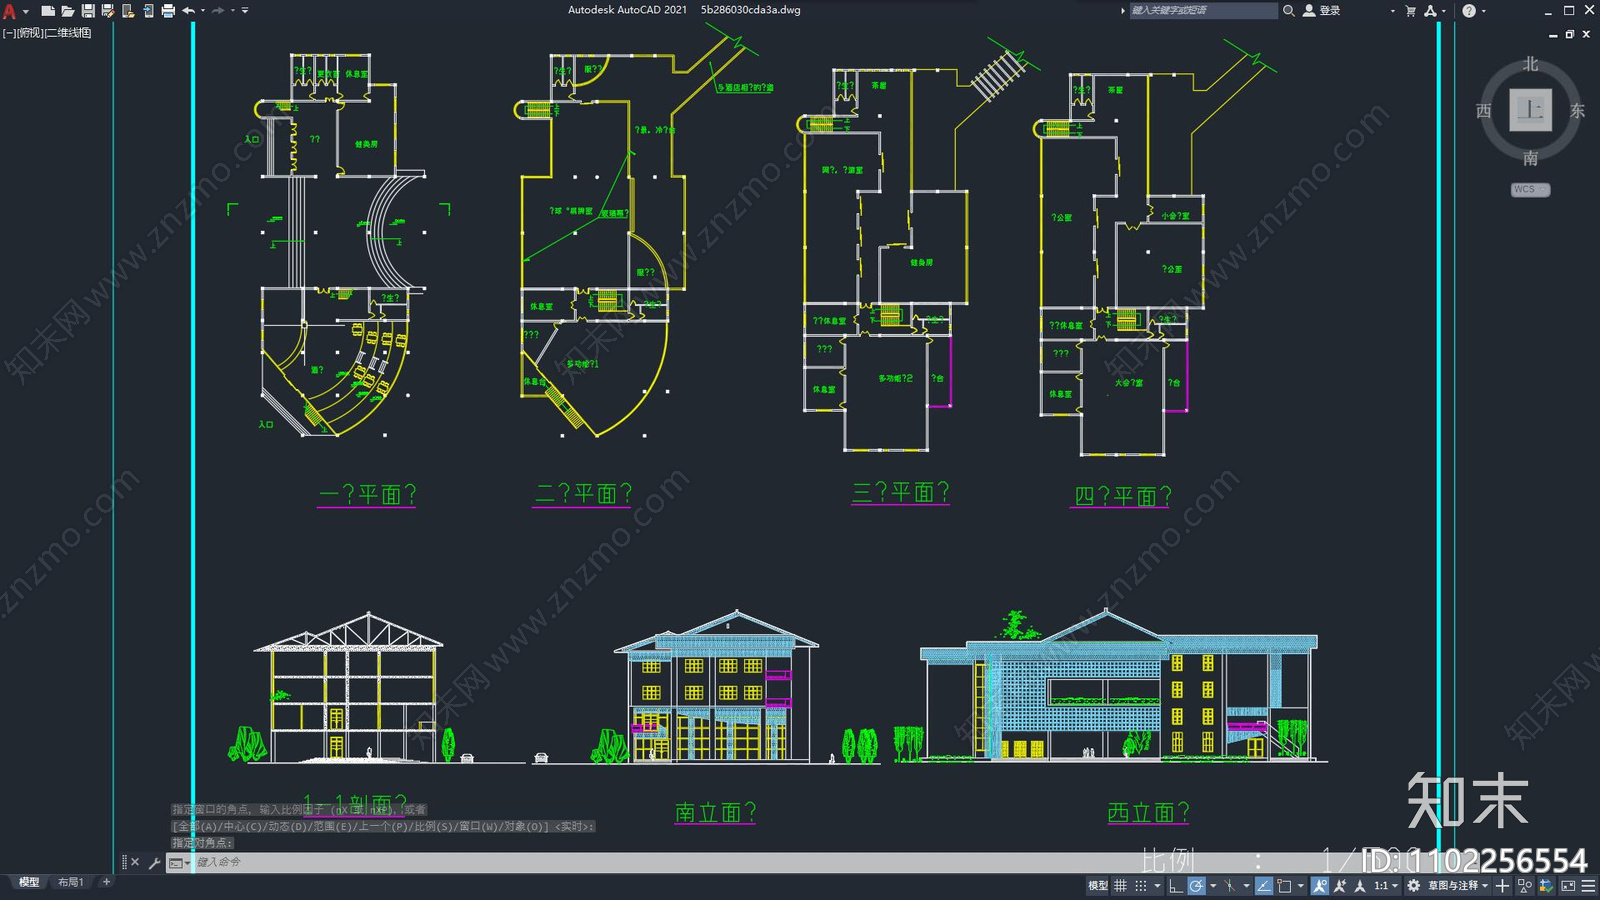Click the search magnifier icon
The width and height of the screenshot is (1600, 900).
[1289, 11]
